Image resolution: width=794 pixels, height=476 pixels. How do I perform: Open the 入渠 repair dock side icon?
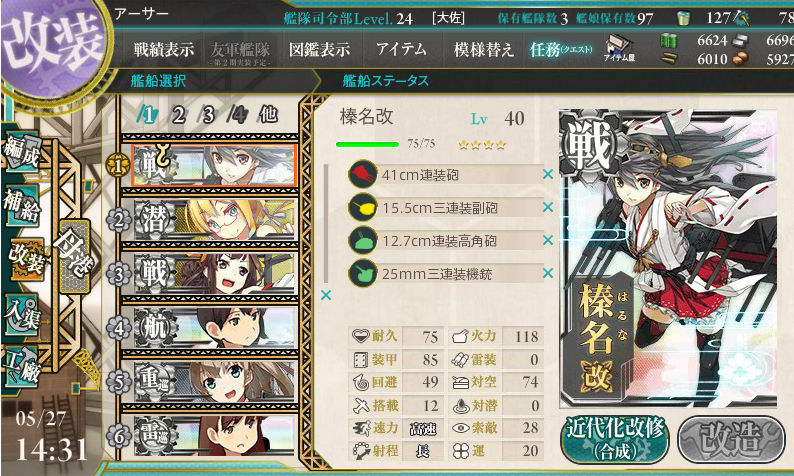[21, 315]
